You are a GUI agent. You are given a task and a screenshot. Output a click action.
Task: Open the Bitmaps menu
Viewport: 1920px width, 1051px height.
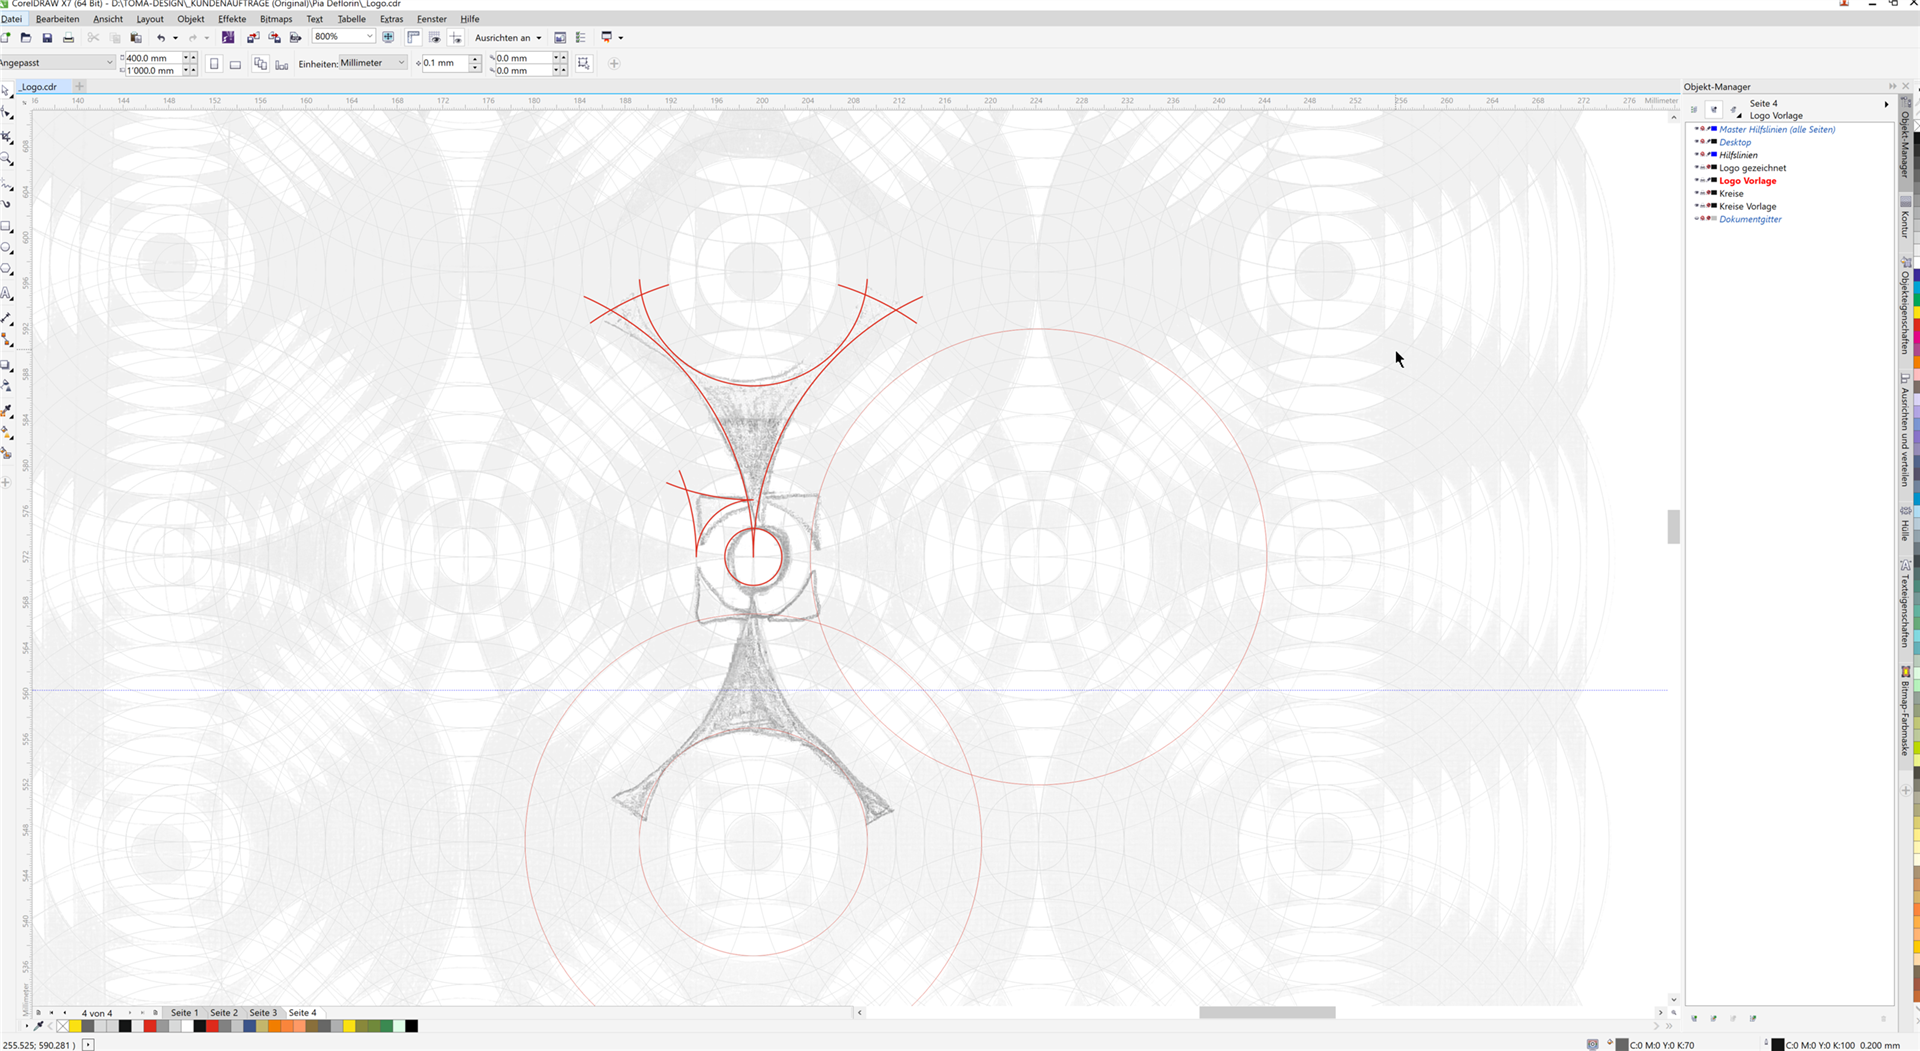click(x=276, y=19)
